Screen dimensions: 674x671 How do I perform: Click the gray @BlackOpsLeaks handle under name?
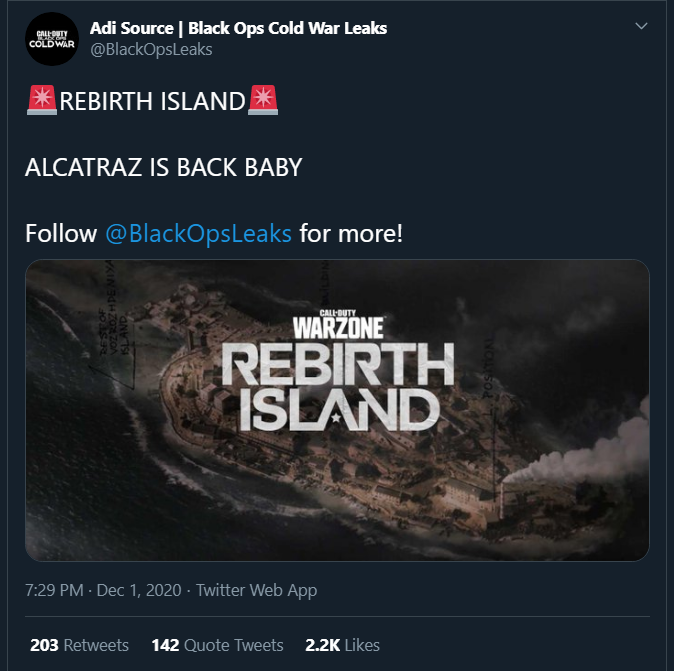point(151,49)
